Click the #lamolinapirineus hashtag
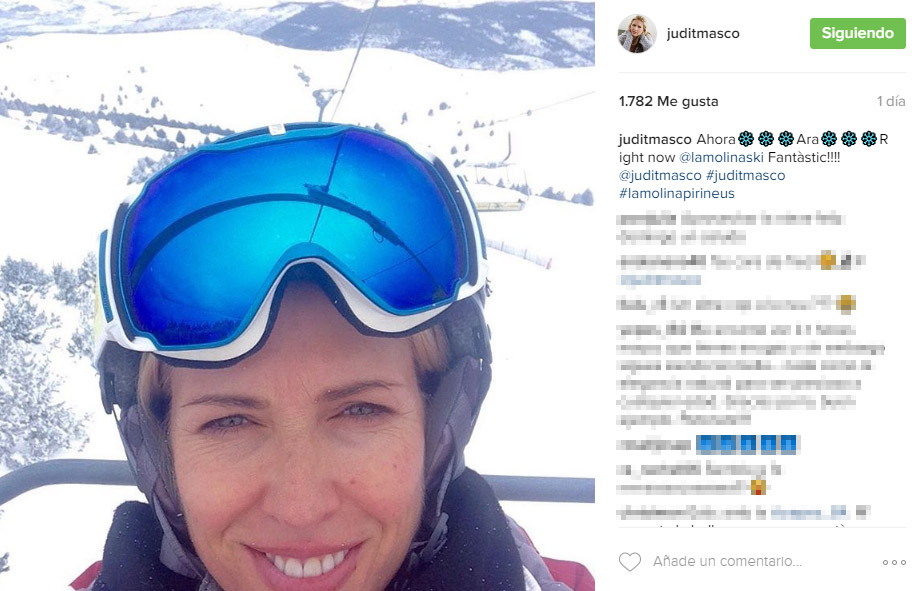Viewport: 912px width, 591px height. click(x=677, y=193)
